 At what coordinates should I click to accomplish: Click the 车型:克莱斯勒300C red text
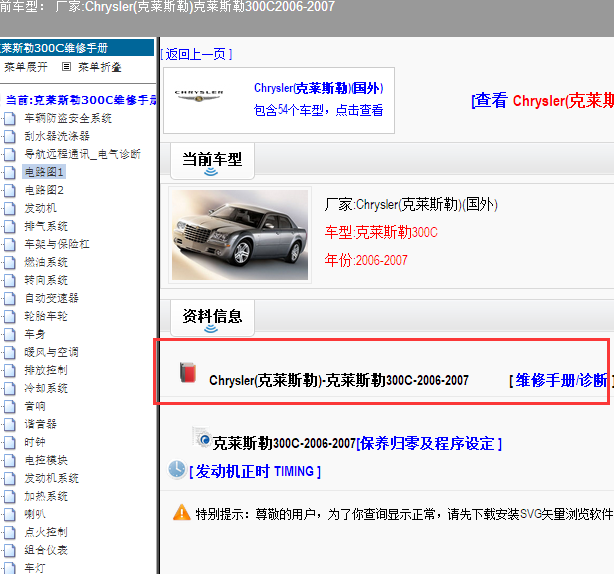(x=381, y=233)
